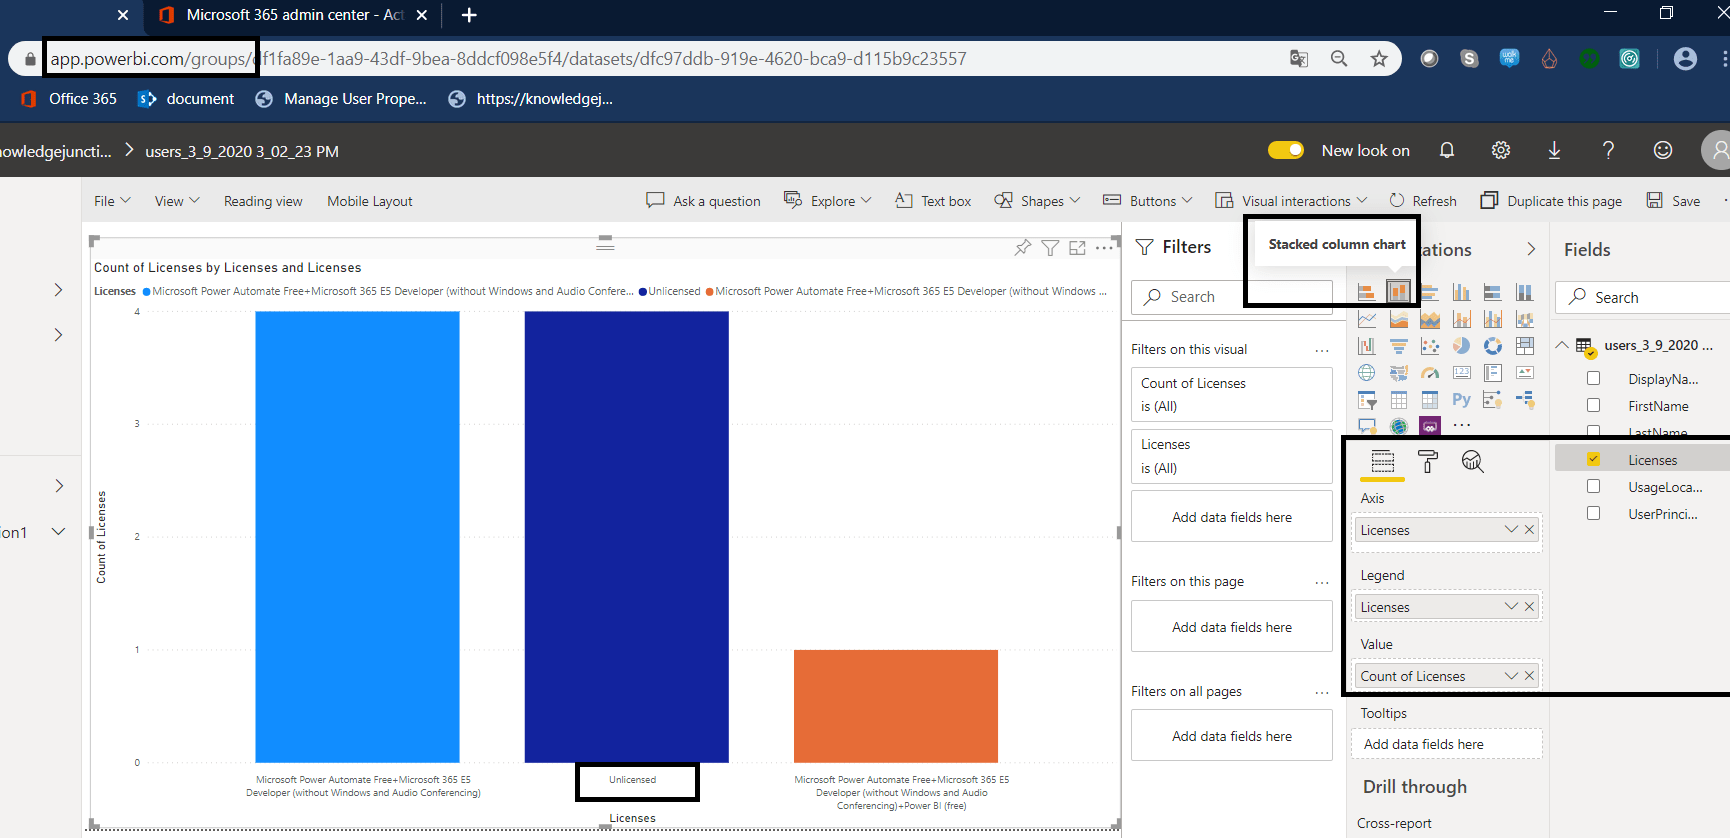Click the Refresh button
The height and width of the screenshot is (838, 1730).
[1423, 201]
